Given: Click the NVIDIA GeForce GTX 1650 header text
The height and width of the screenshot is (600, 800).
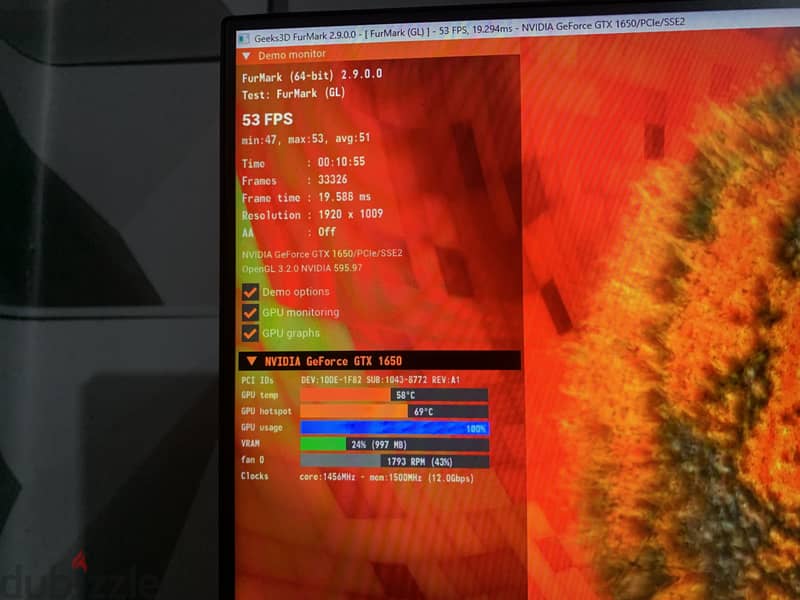Looking at the screenshot, I should 333,361.
